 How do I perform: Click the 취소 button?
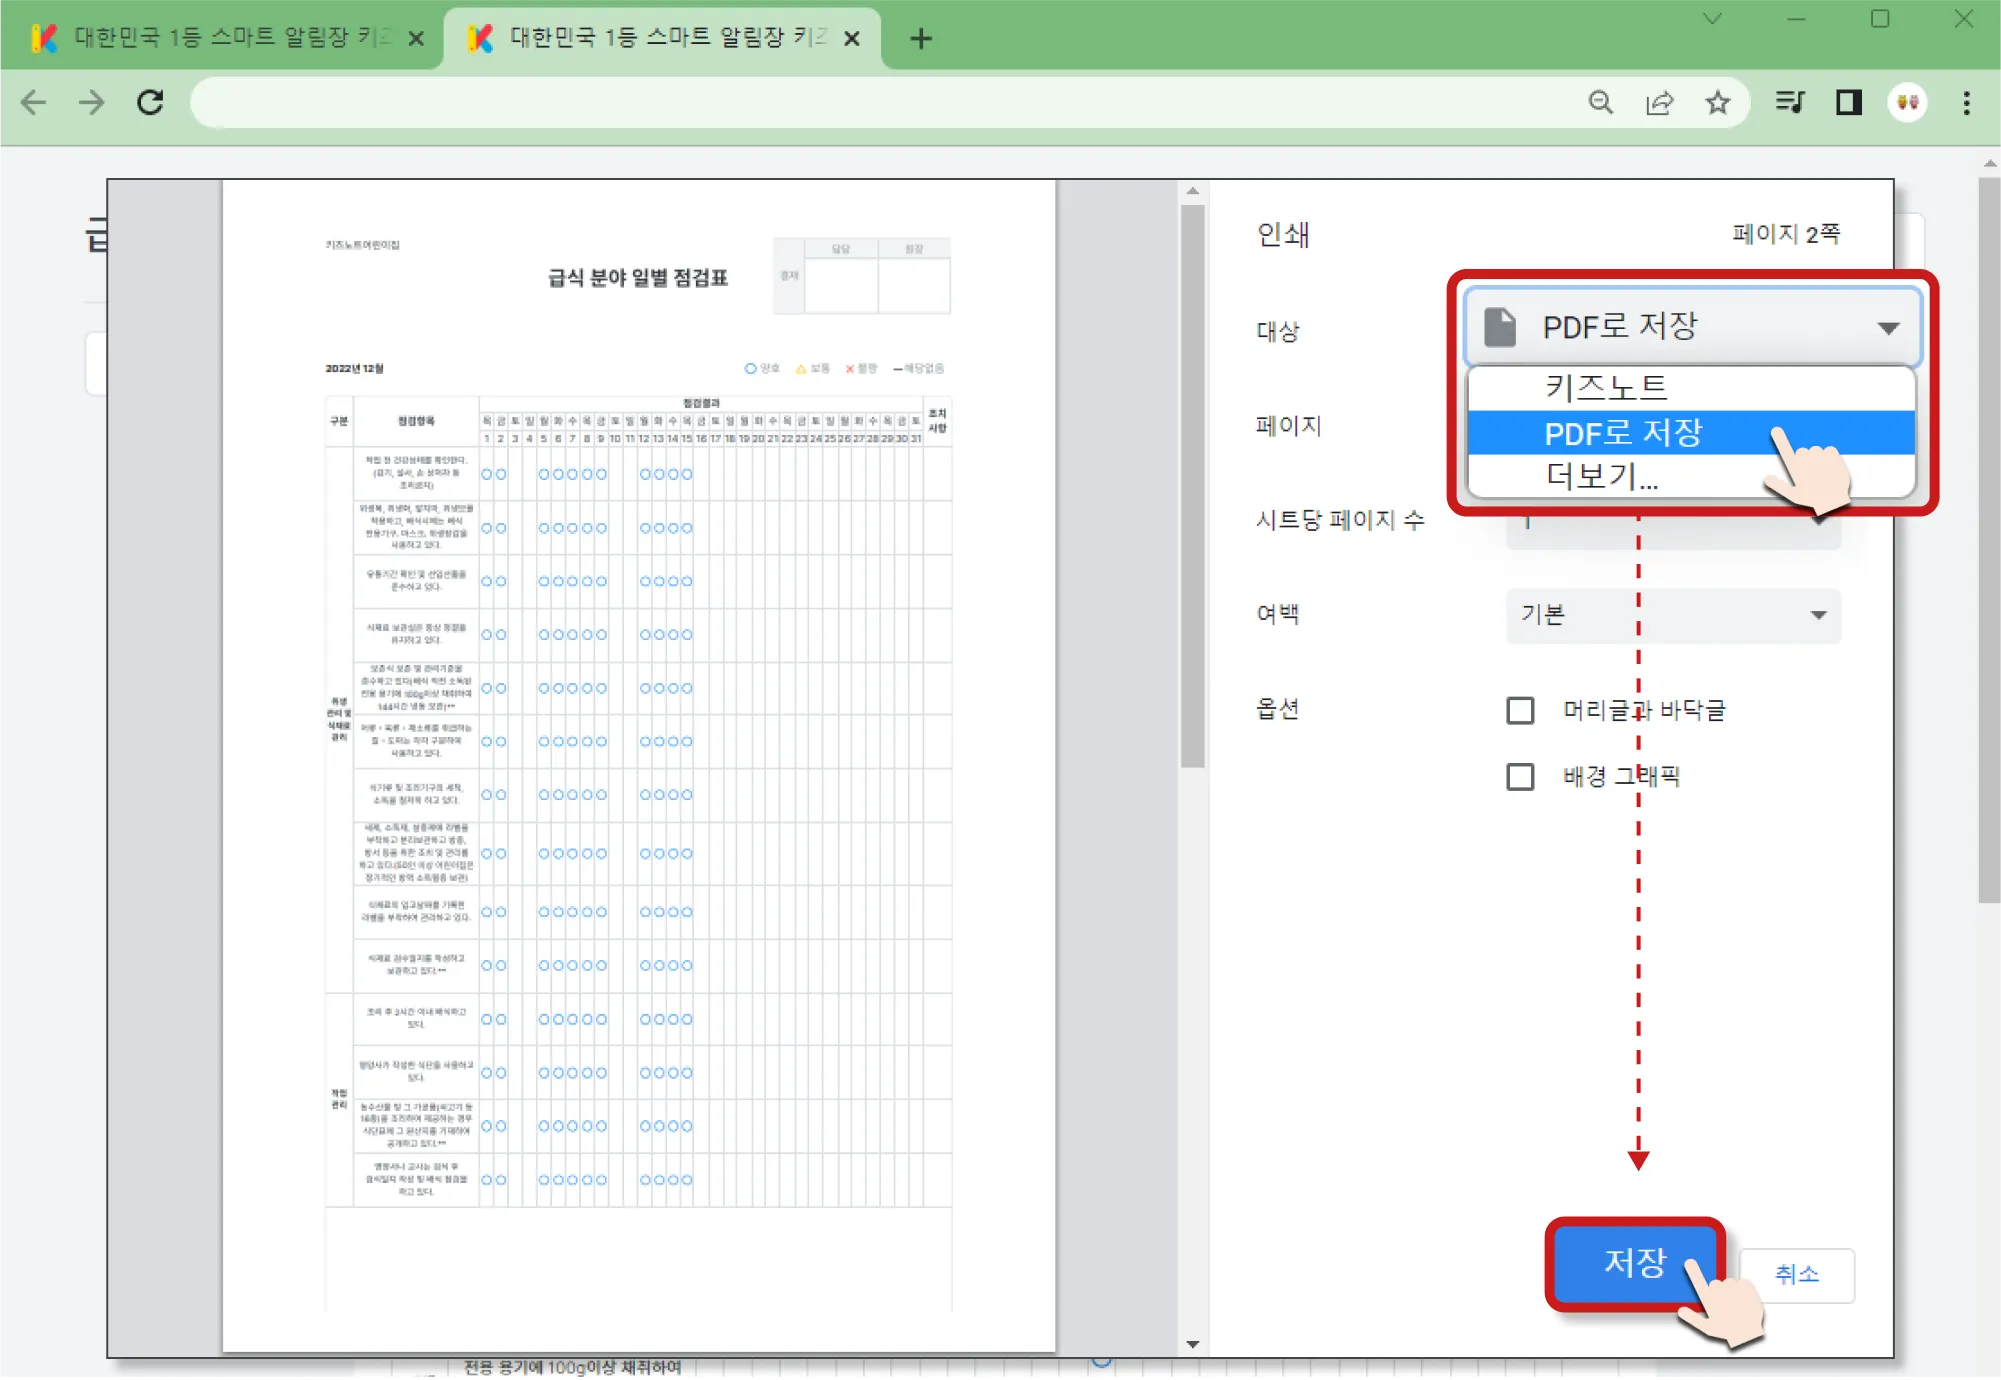click(1796, 1275)
